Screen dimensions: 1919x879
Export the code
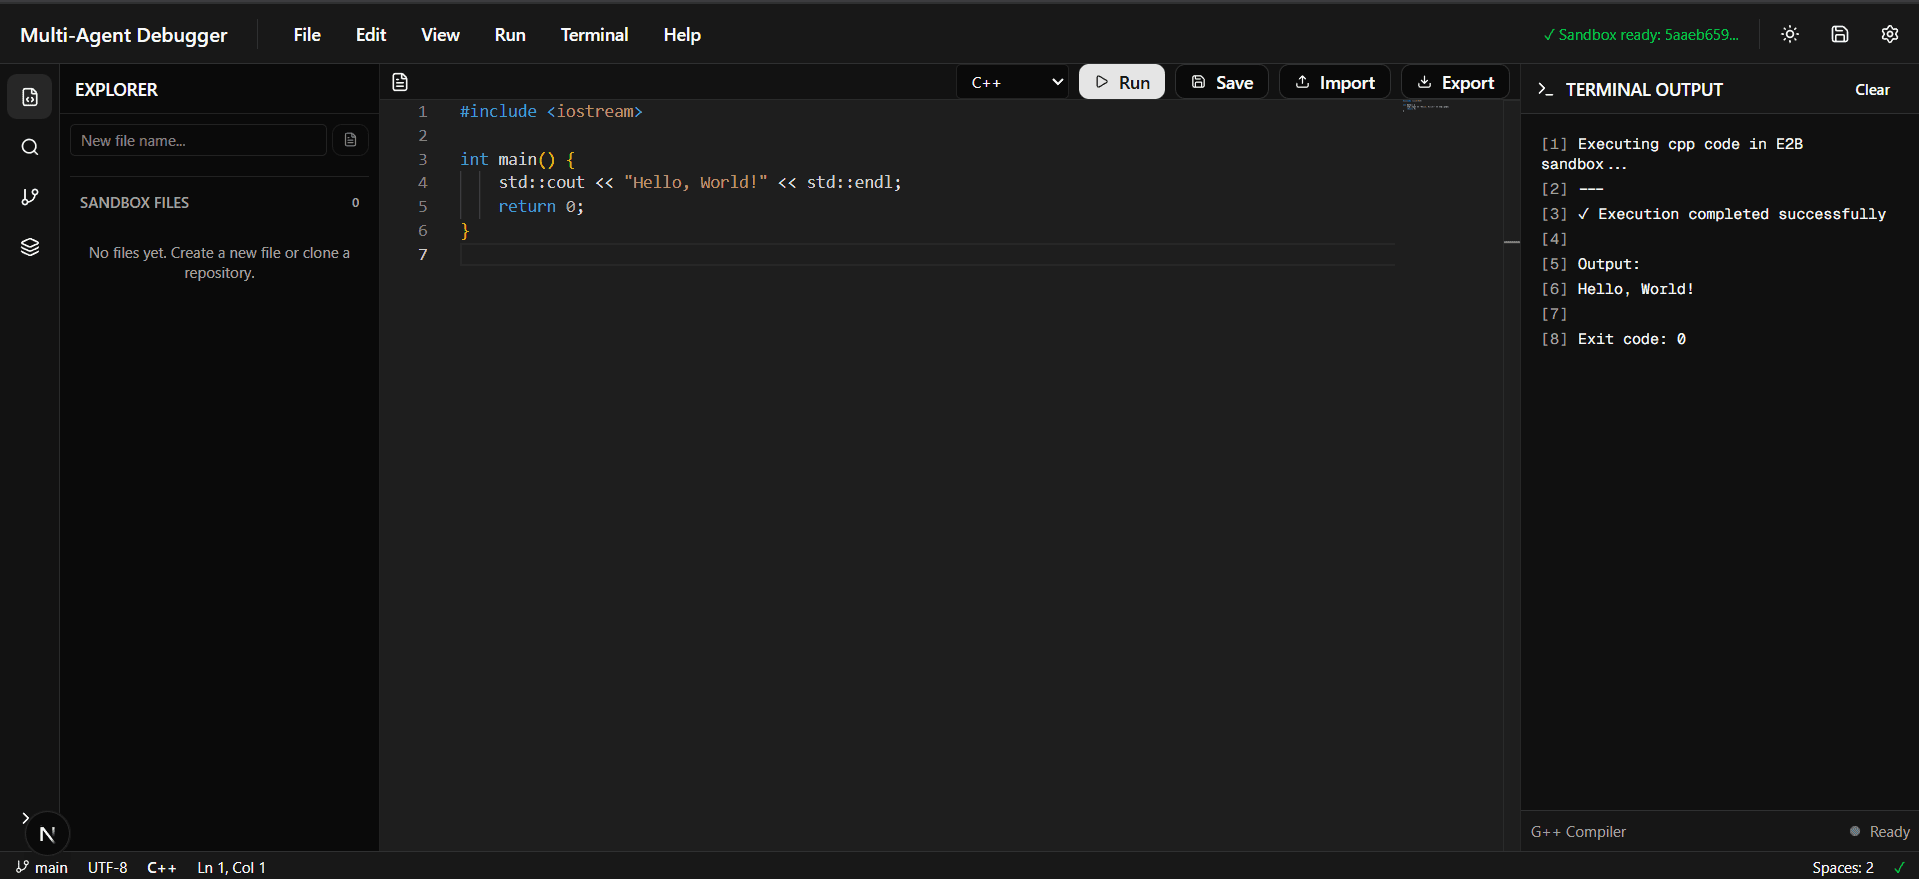click(1456, 82)
